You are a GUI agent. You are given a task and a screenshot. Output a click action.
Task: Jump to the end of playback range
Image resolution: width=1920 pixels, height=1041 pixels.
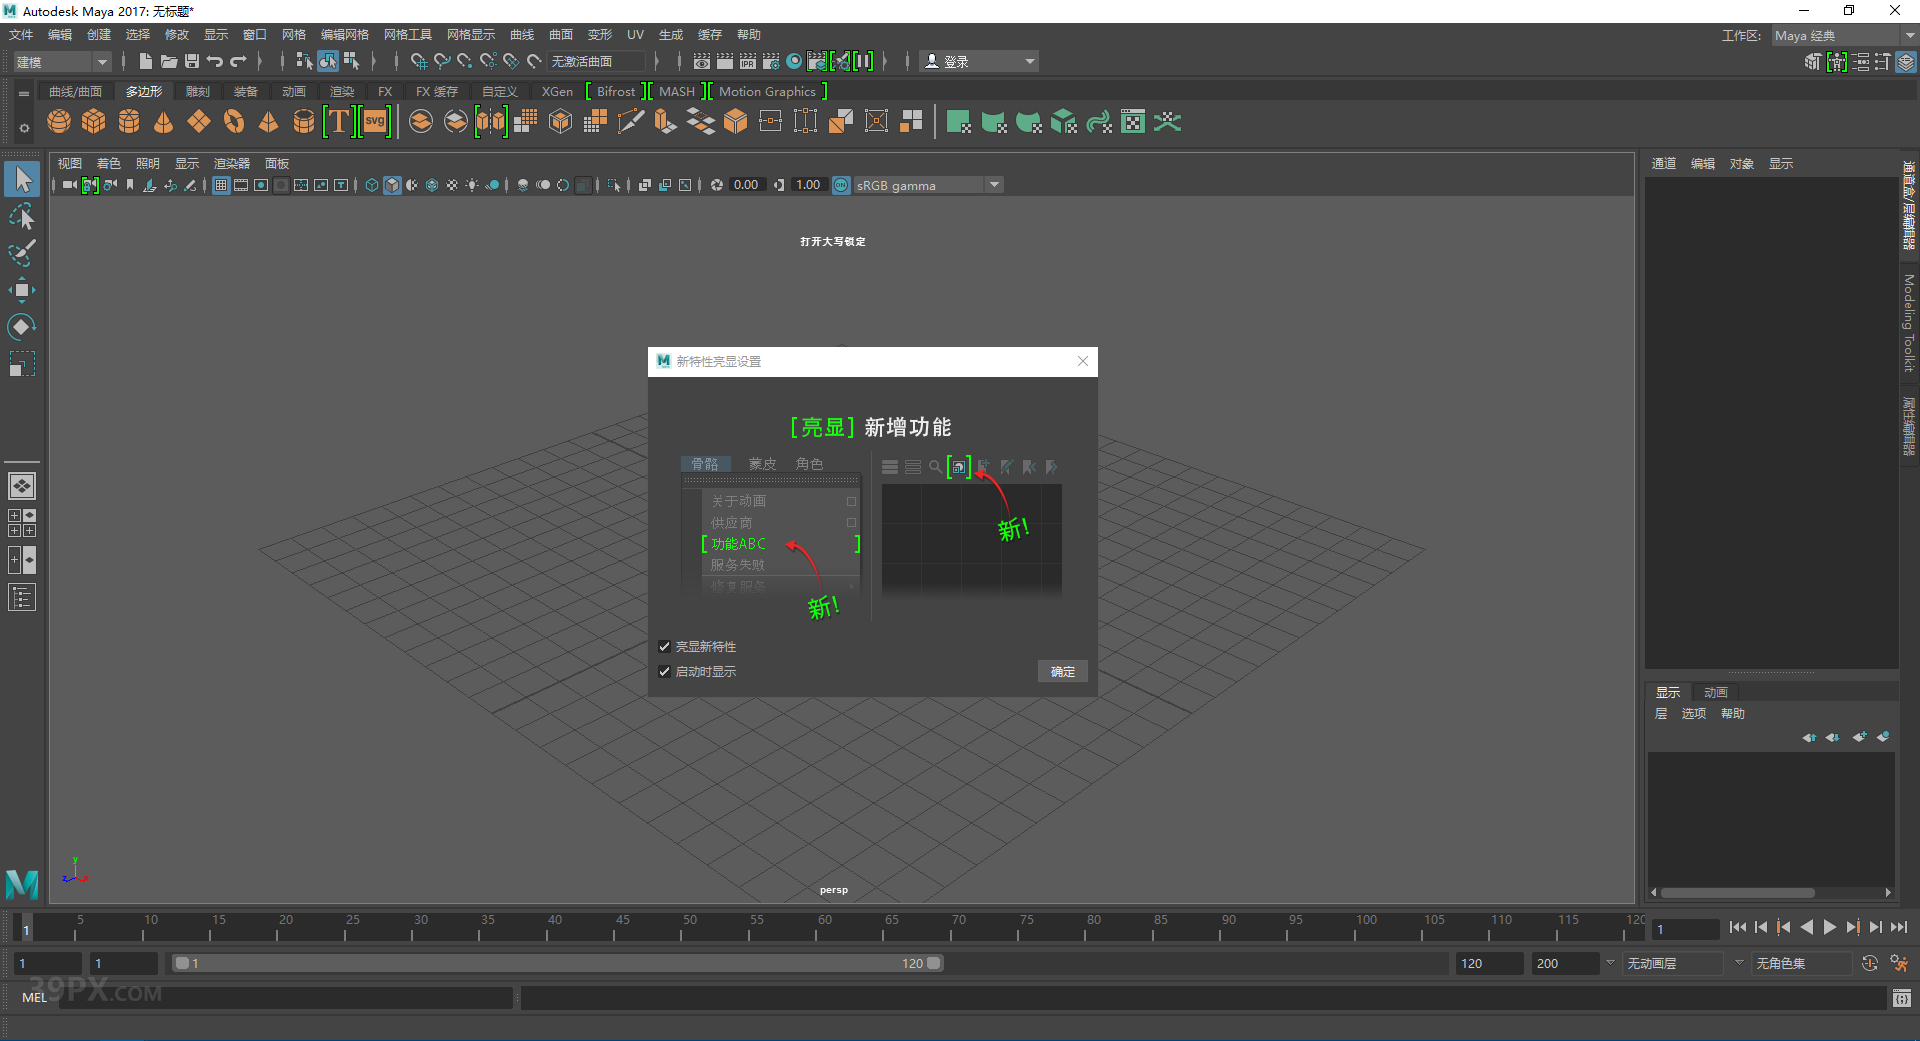tap(1899, 927)
